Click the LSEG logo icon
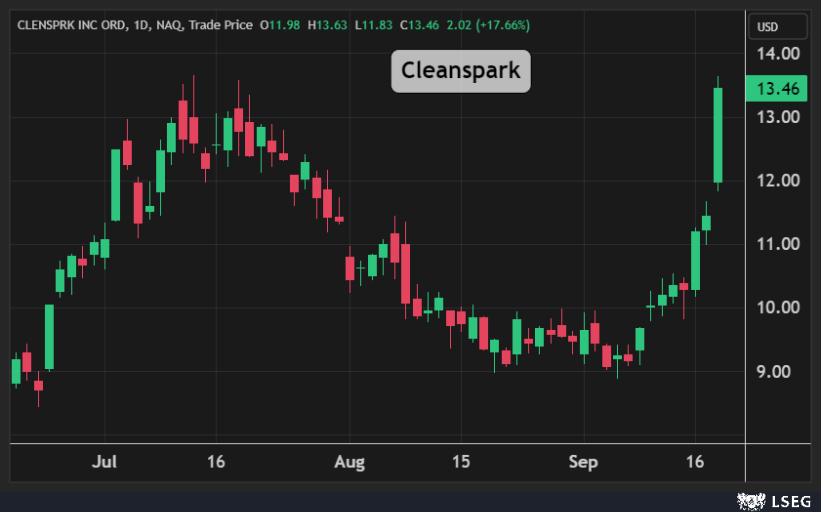The height and width of the screenshot is (512, 821). [x=750, y=499]
